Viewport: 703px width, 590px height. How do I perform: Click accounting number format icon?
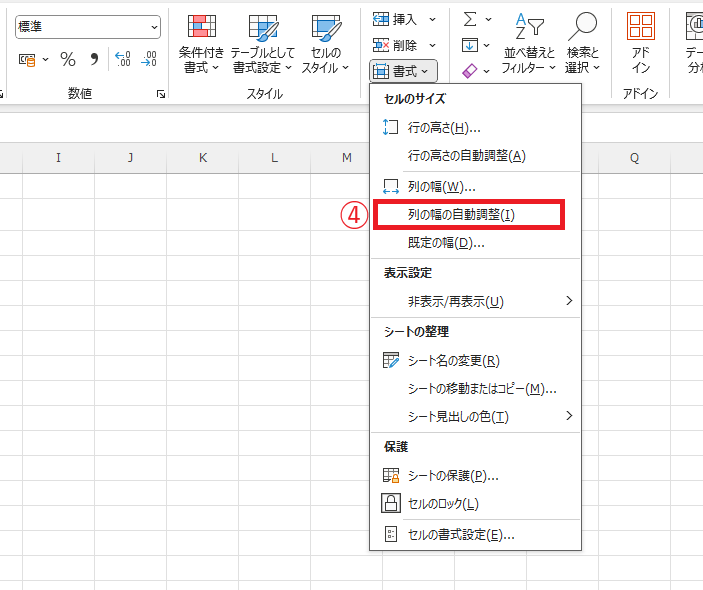(x=27, y=59)
